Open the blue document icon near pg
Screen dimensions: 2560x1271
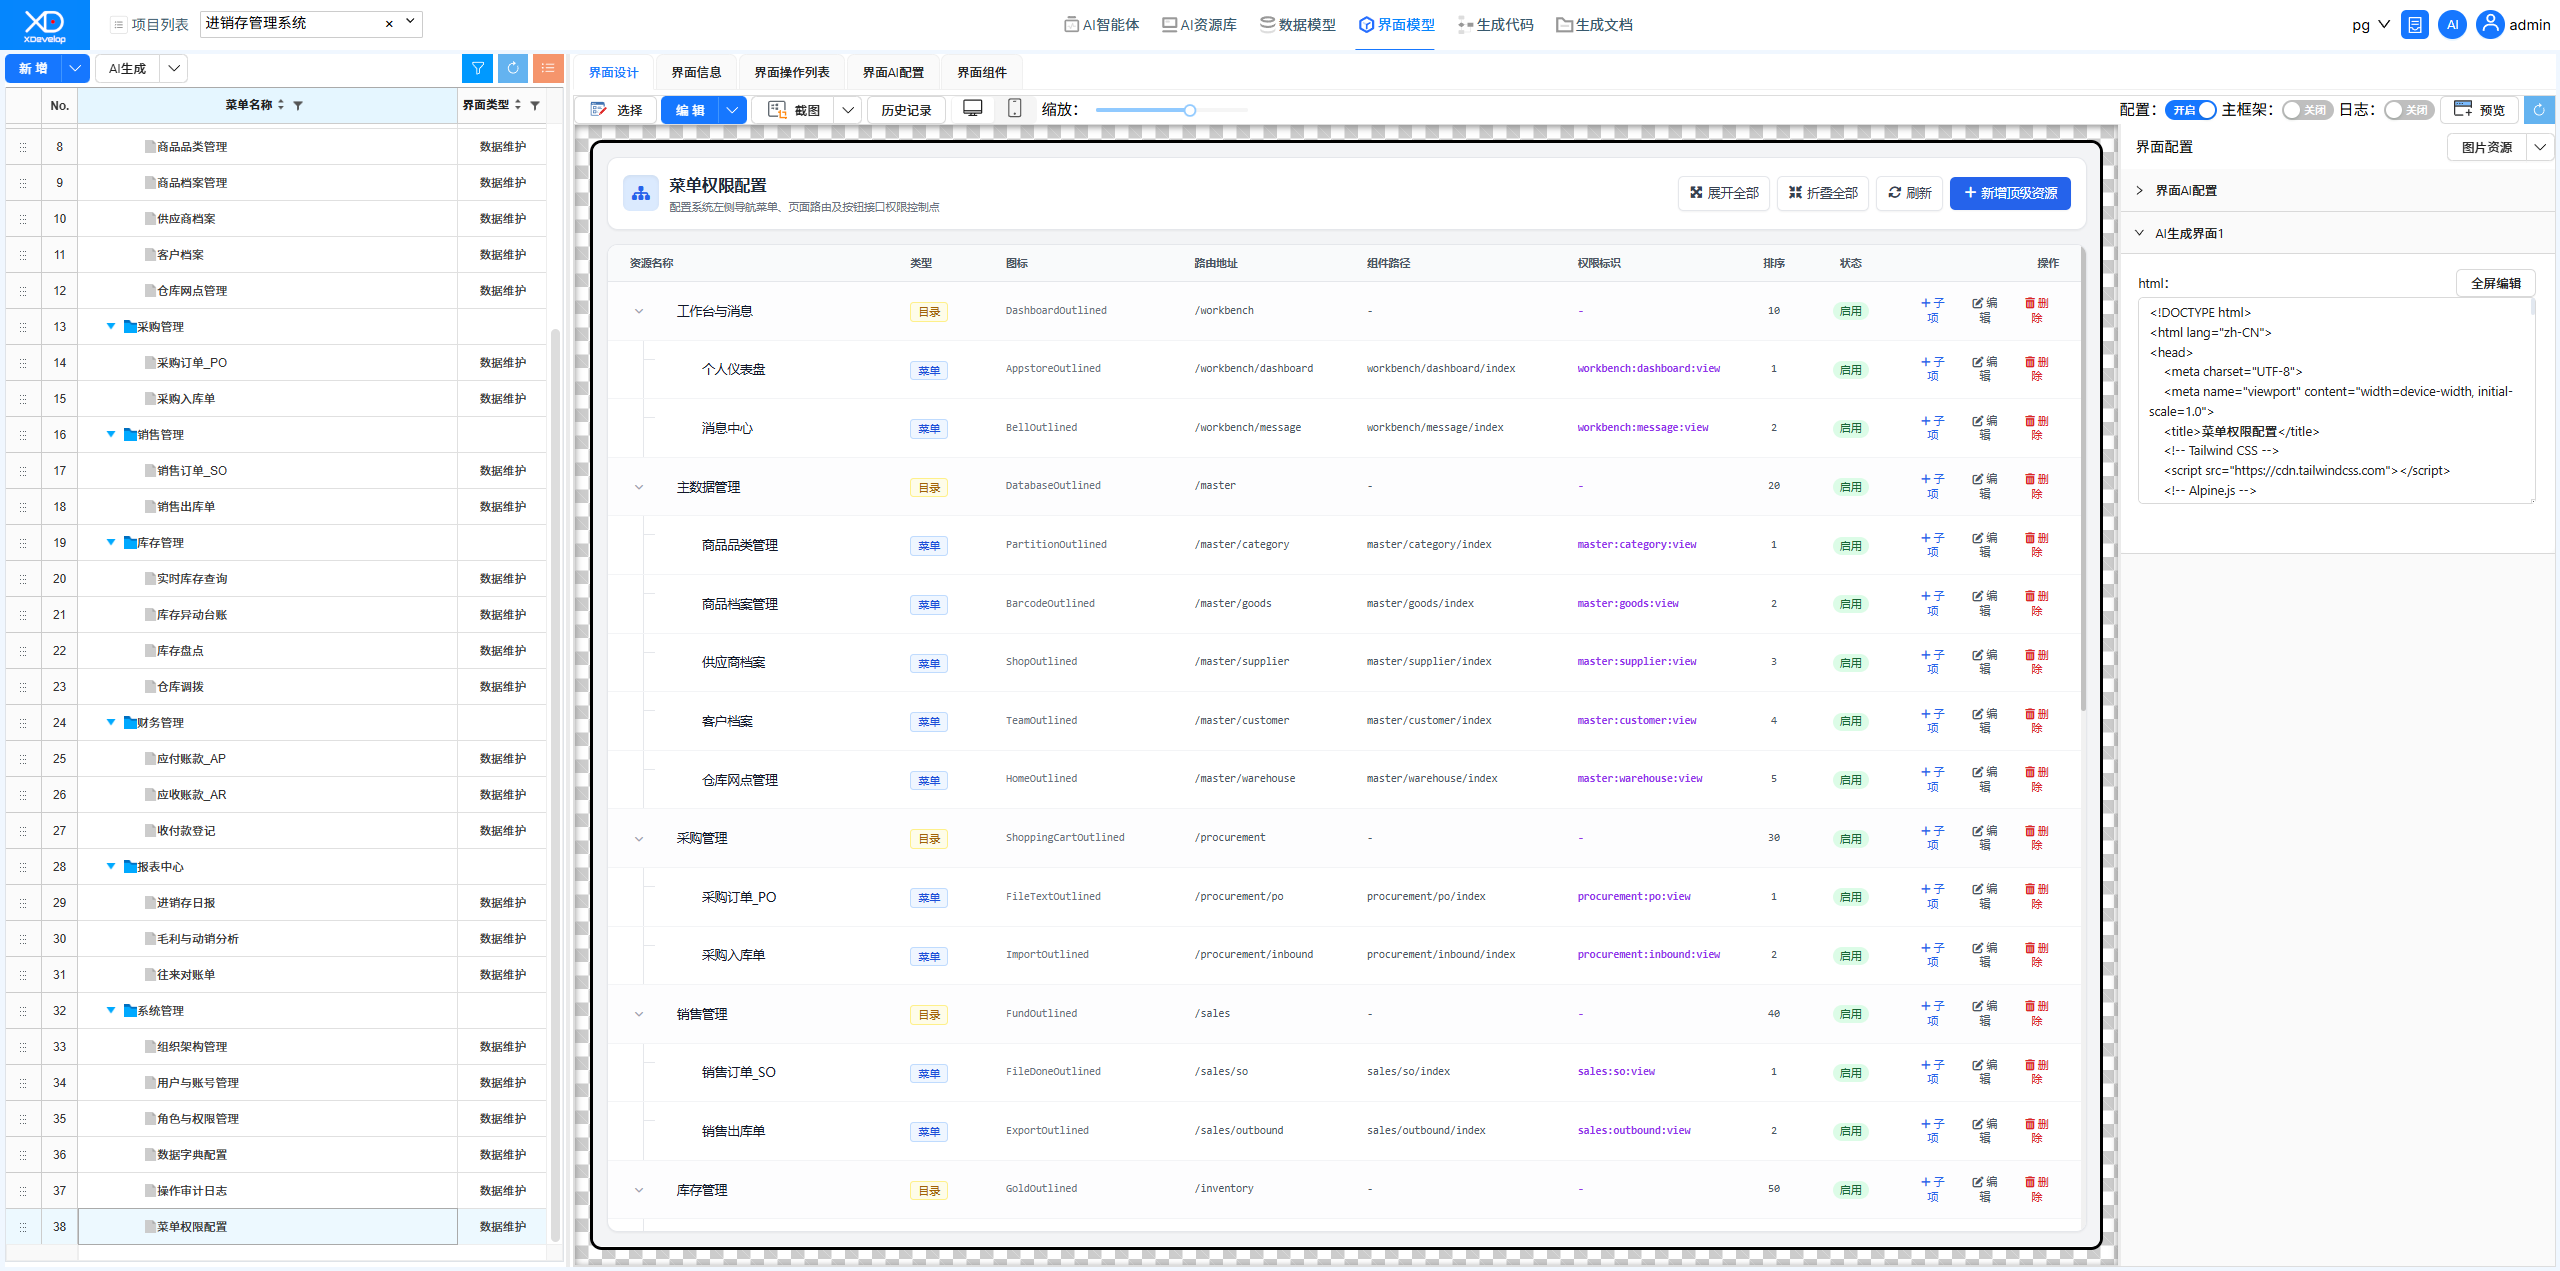pyautogui.click(x=2415, y=25)
